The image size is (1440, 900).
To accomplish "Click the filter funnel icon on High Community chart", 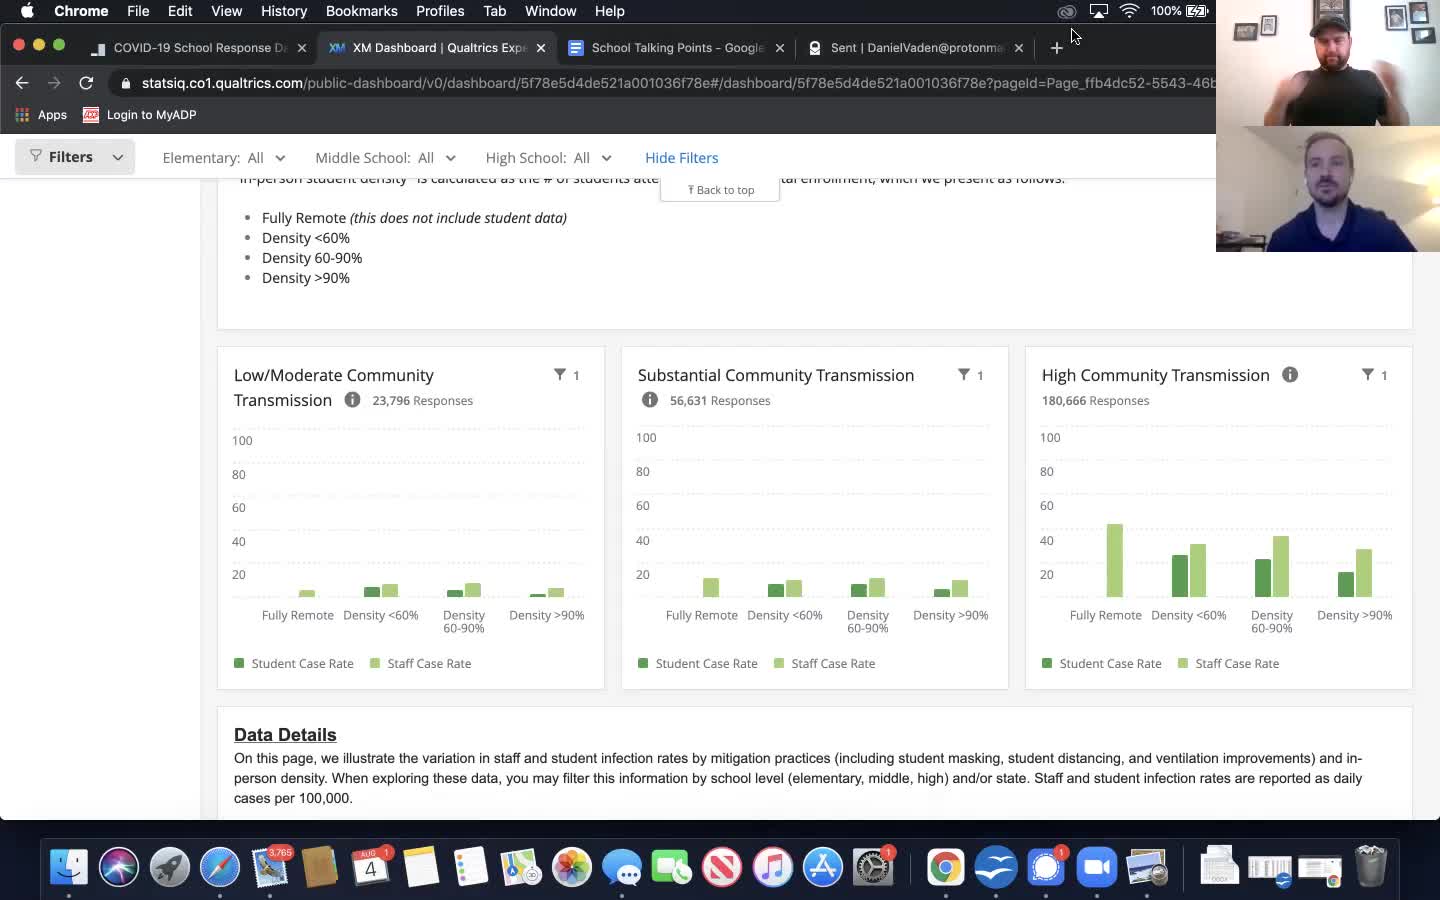I will coord(1368,375).
